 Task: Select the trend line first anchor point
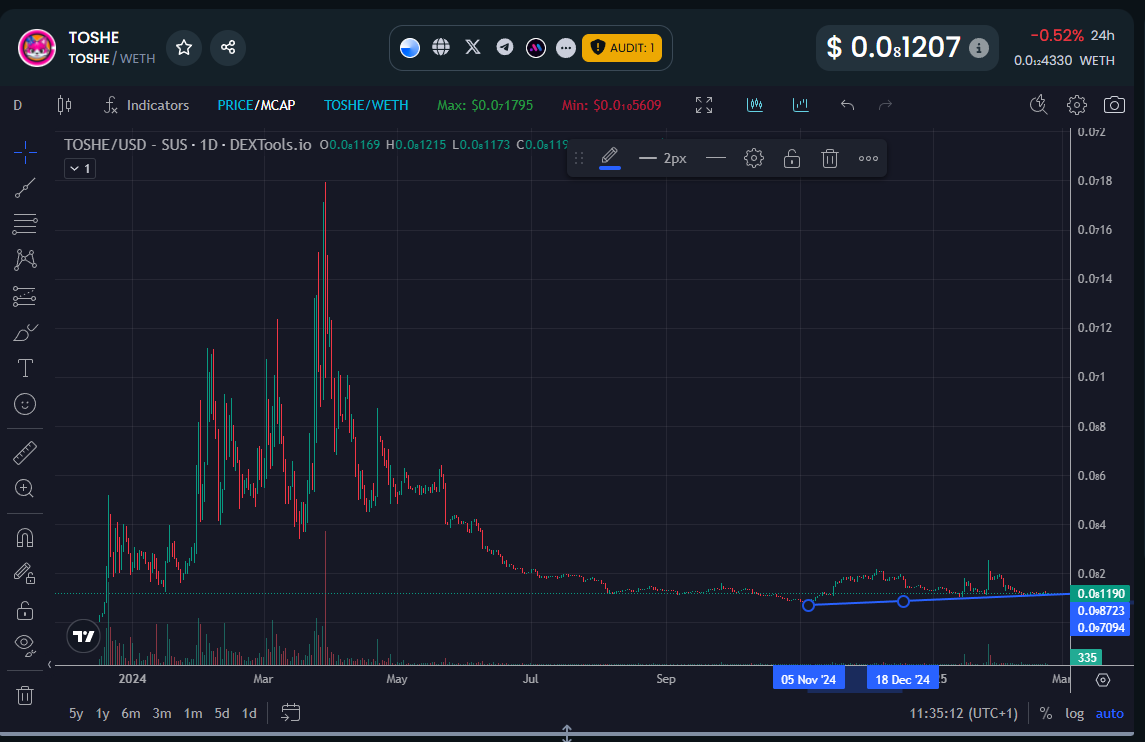click(808, 605)
